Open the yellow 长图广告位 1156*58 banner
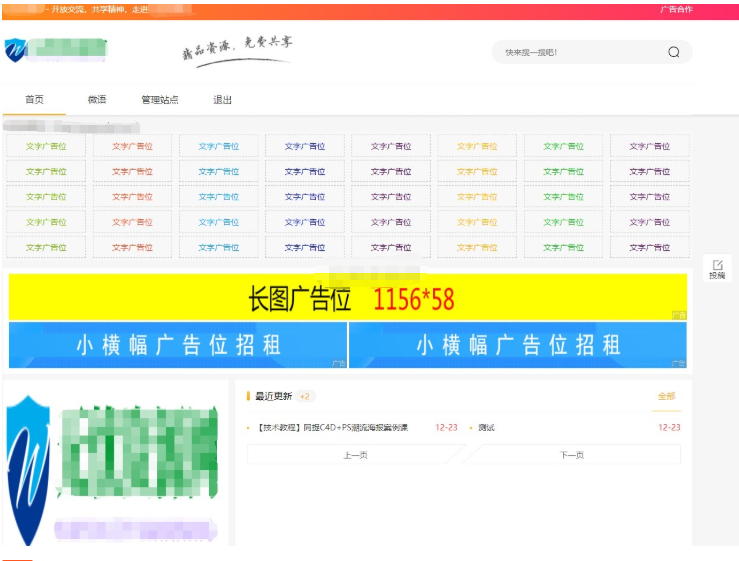Viewport: 739px width, 561px height. pyautogui.click(x=348, y=297)
